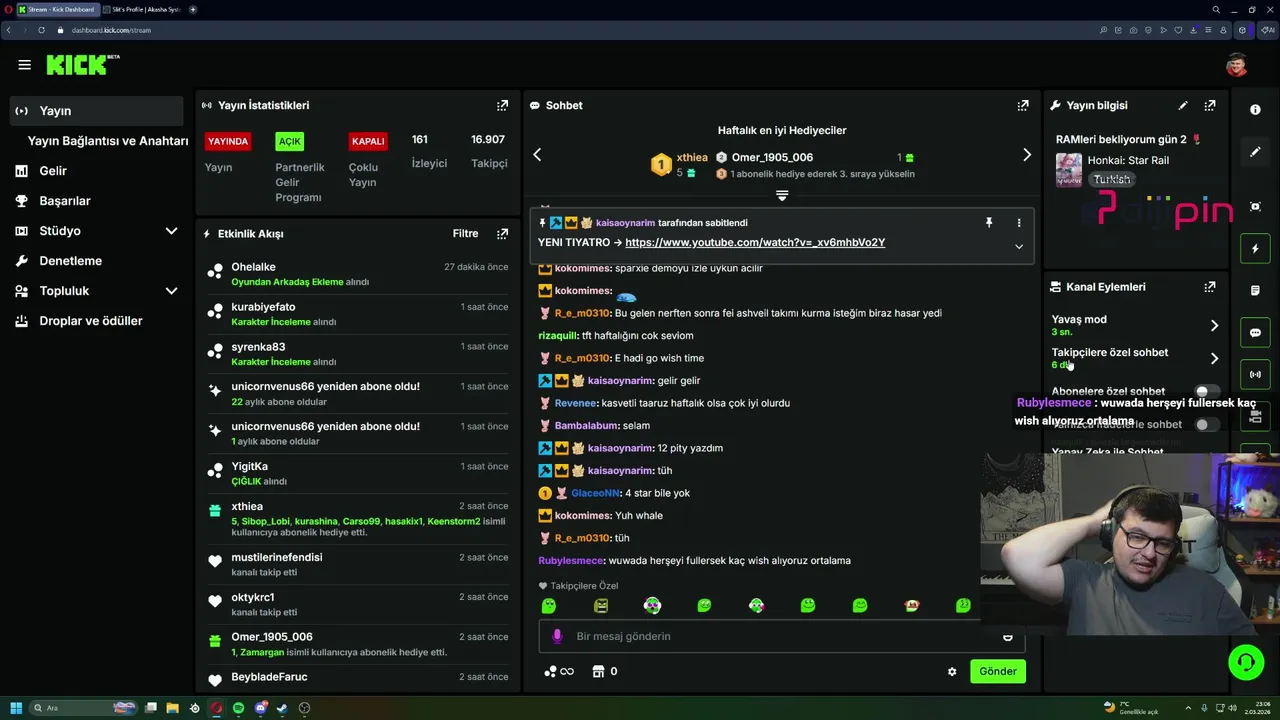This screenshot has width=1280, height=720.
Task: Click the pencil icon in right toolbar
Action: point(1255,152)
